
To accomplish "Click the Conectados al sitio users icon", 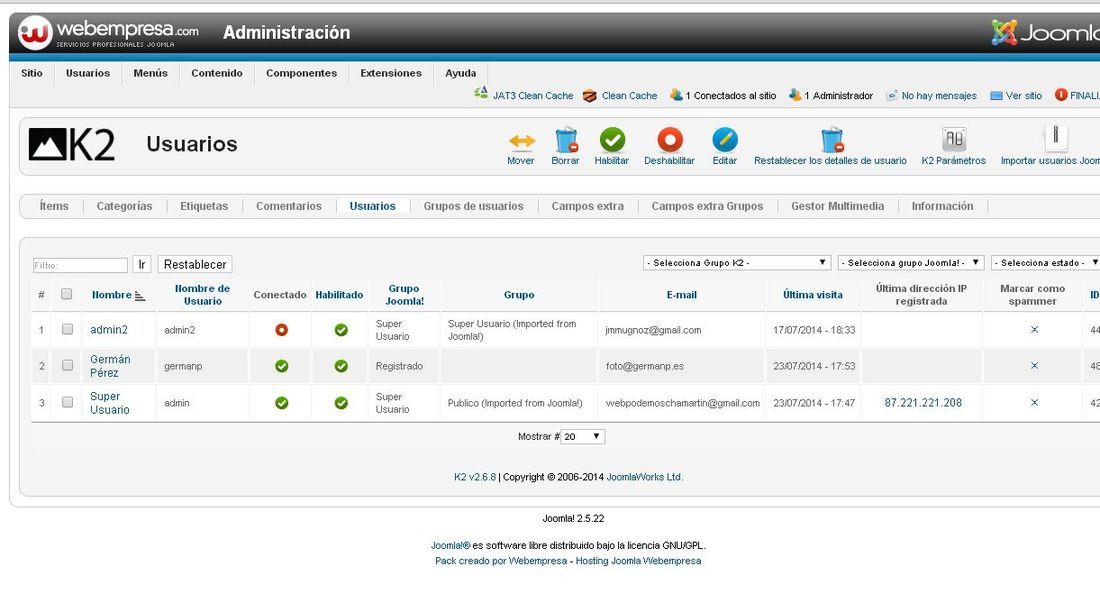I will [676, 95].
